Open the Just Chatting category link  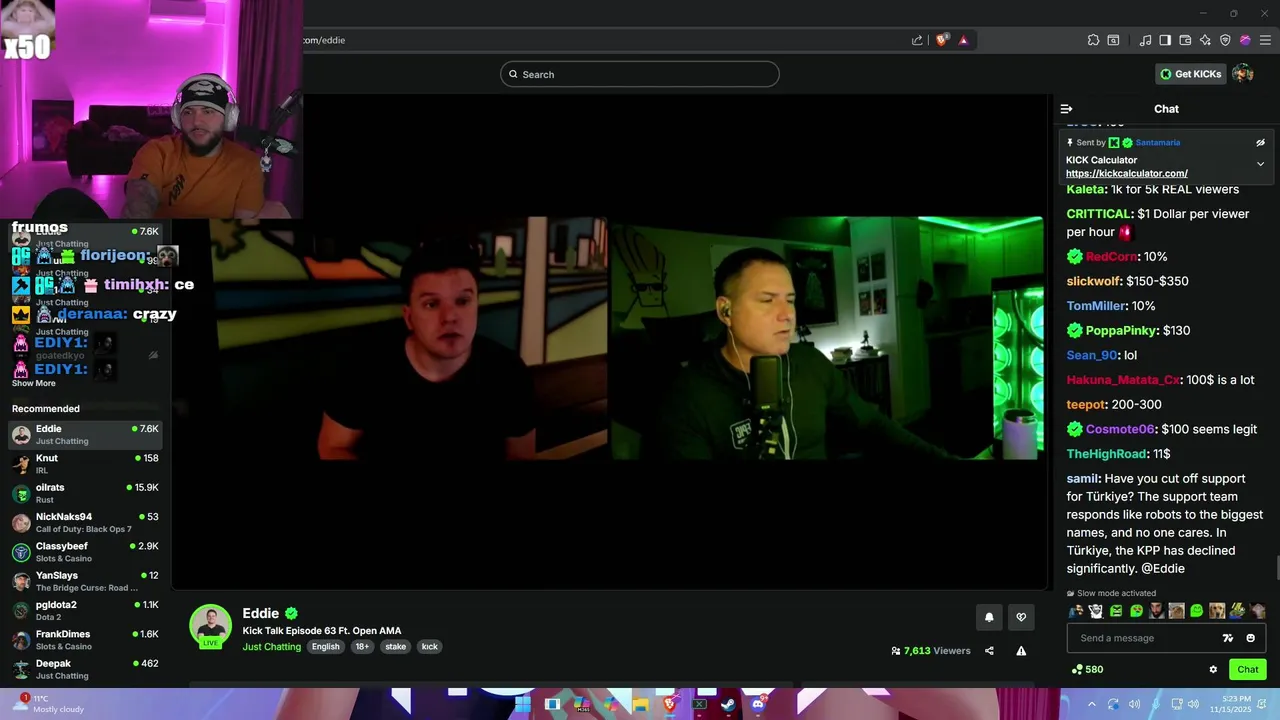(x=271, y=647)
